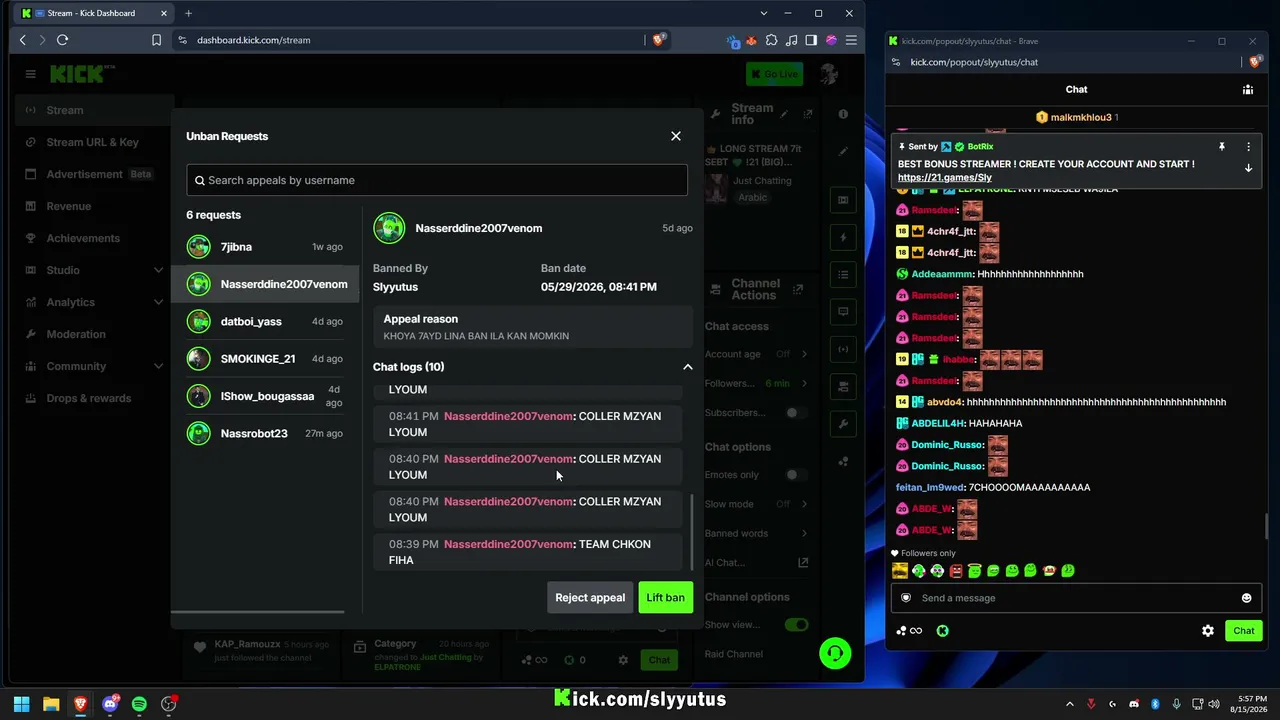Click the dashboard address bar URL

click(x=254, y=40)
